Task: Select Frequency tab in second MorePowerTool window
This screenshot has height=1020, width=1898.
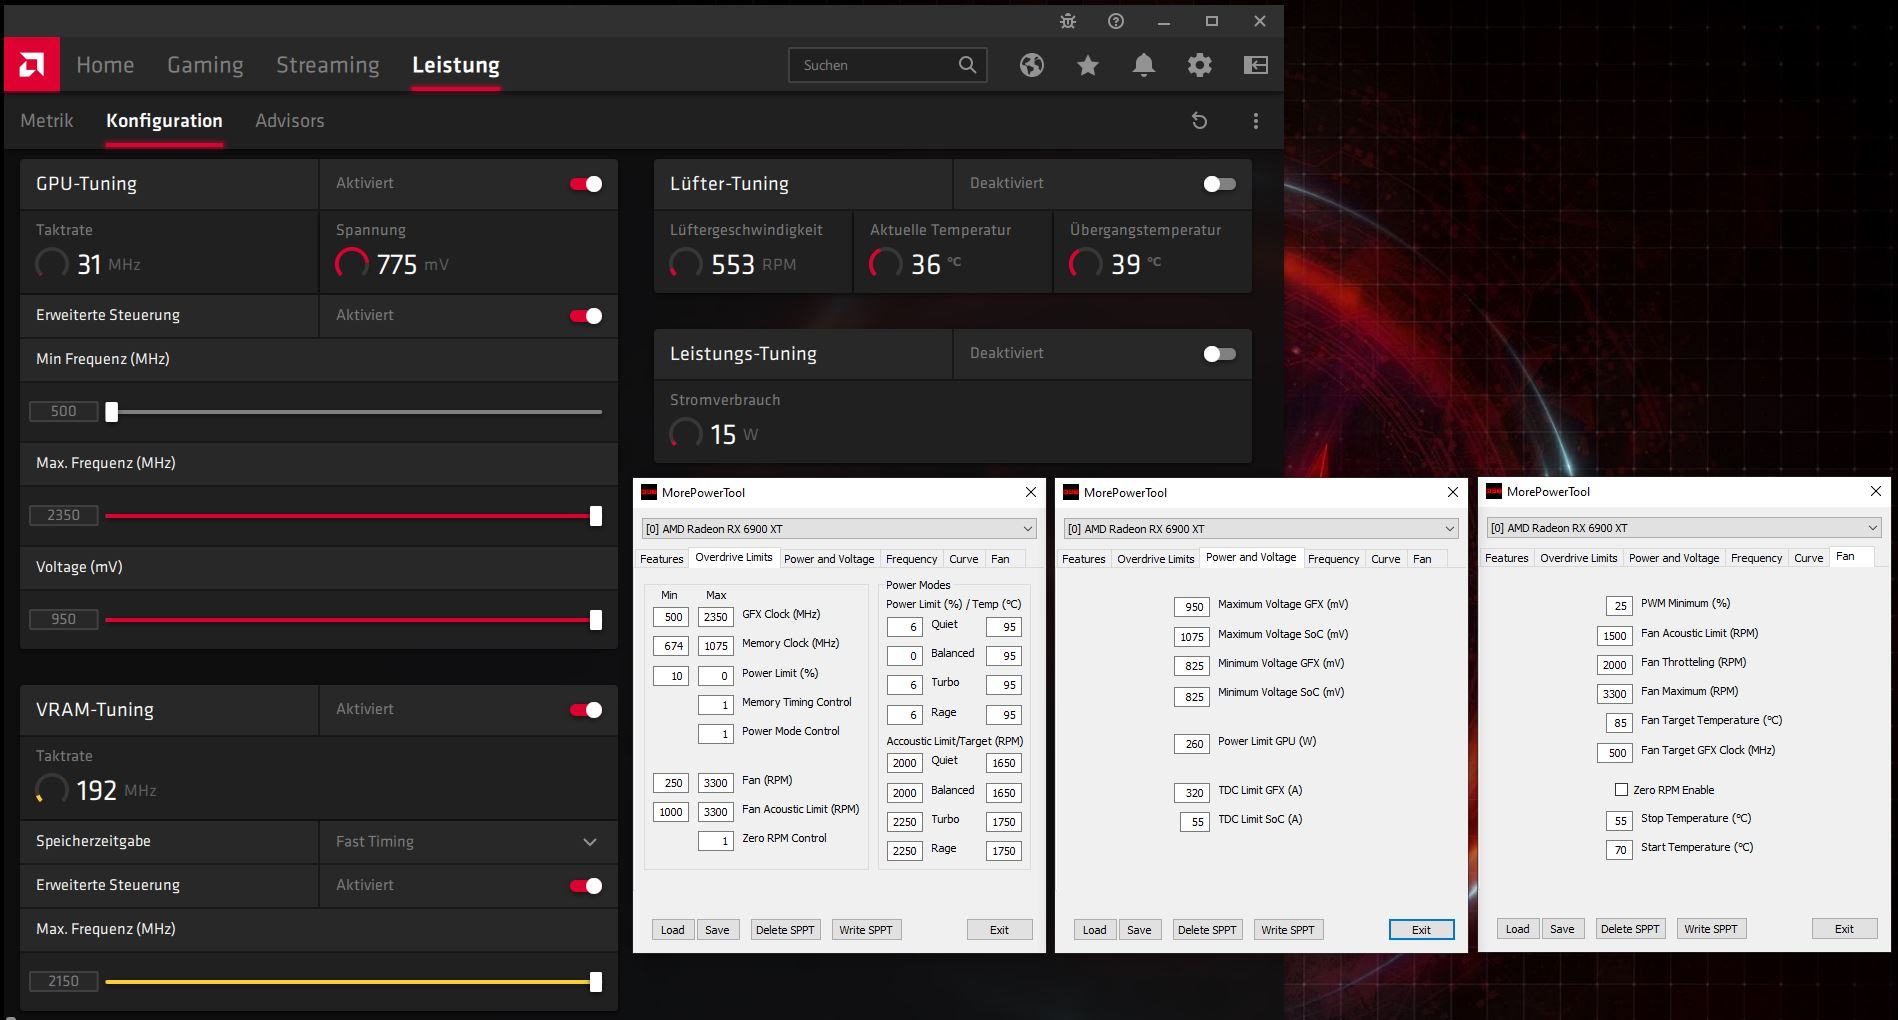Action: (x=1334, y=559)
